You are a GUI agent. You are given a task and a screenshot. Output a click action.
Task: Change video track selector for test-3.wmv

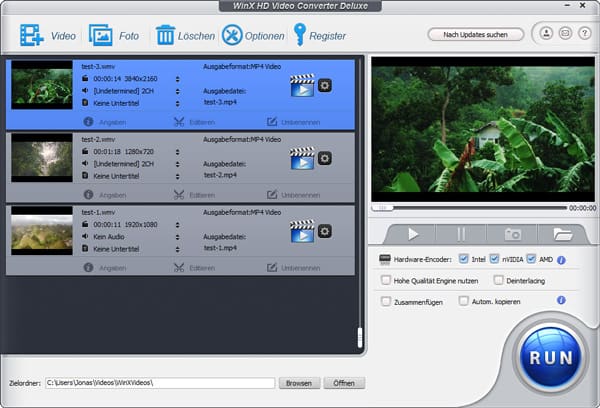178,79
